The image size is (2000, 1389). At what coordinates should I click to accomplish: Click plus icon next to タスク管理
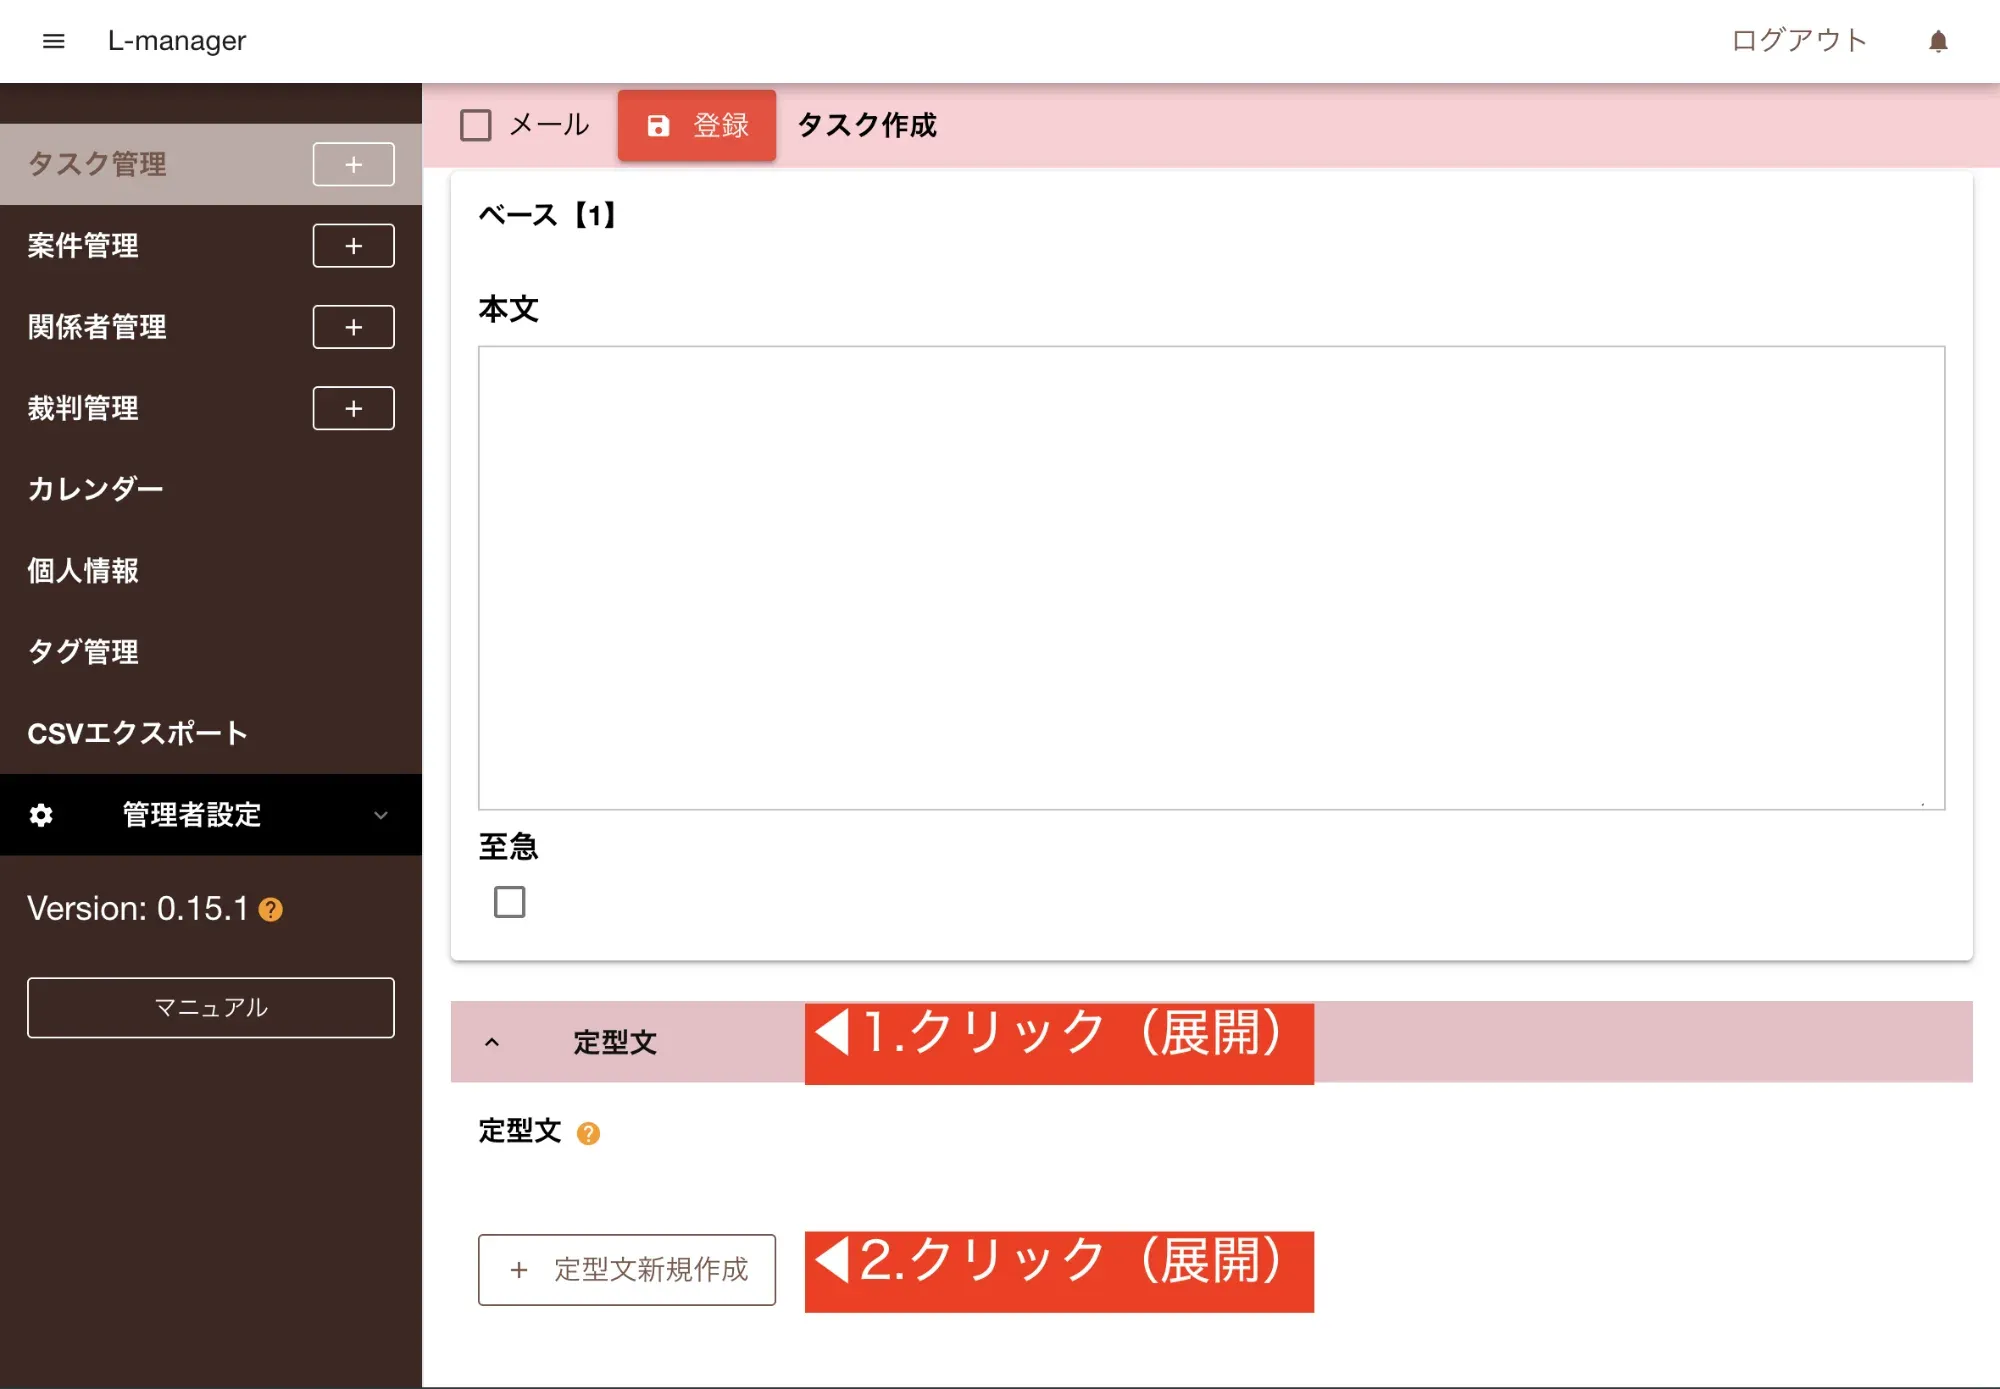tap(353, 164)
